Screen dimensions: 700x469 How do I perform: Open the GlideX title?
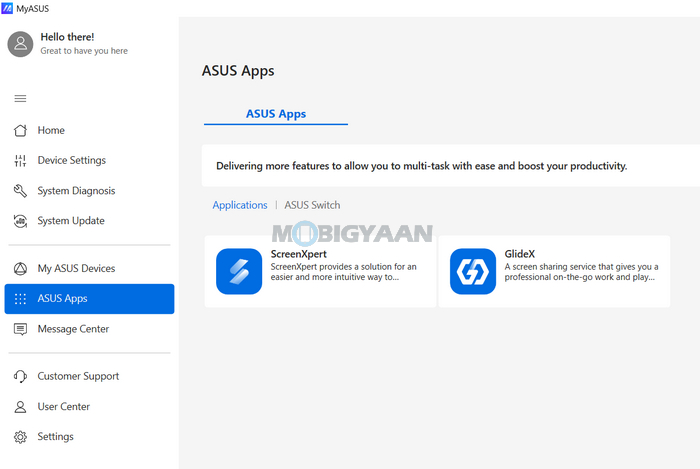tap(520, 254)
